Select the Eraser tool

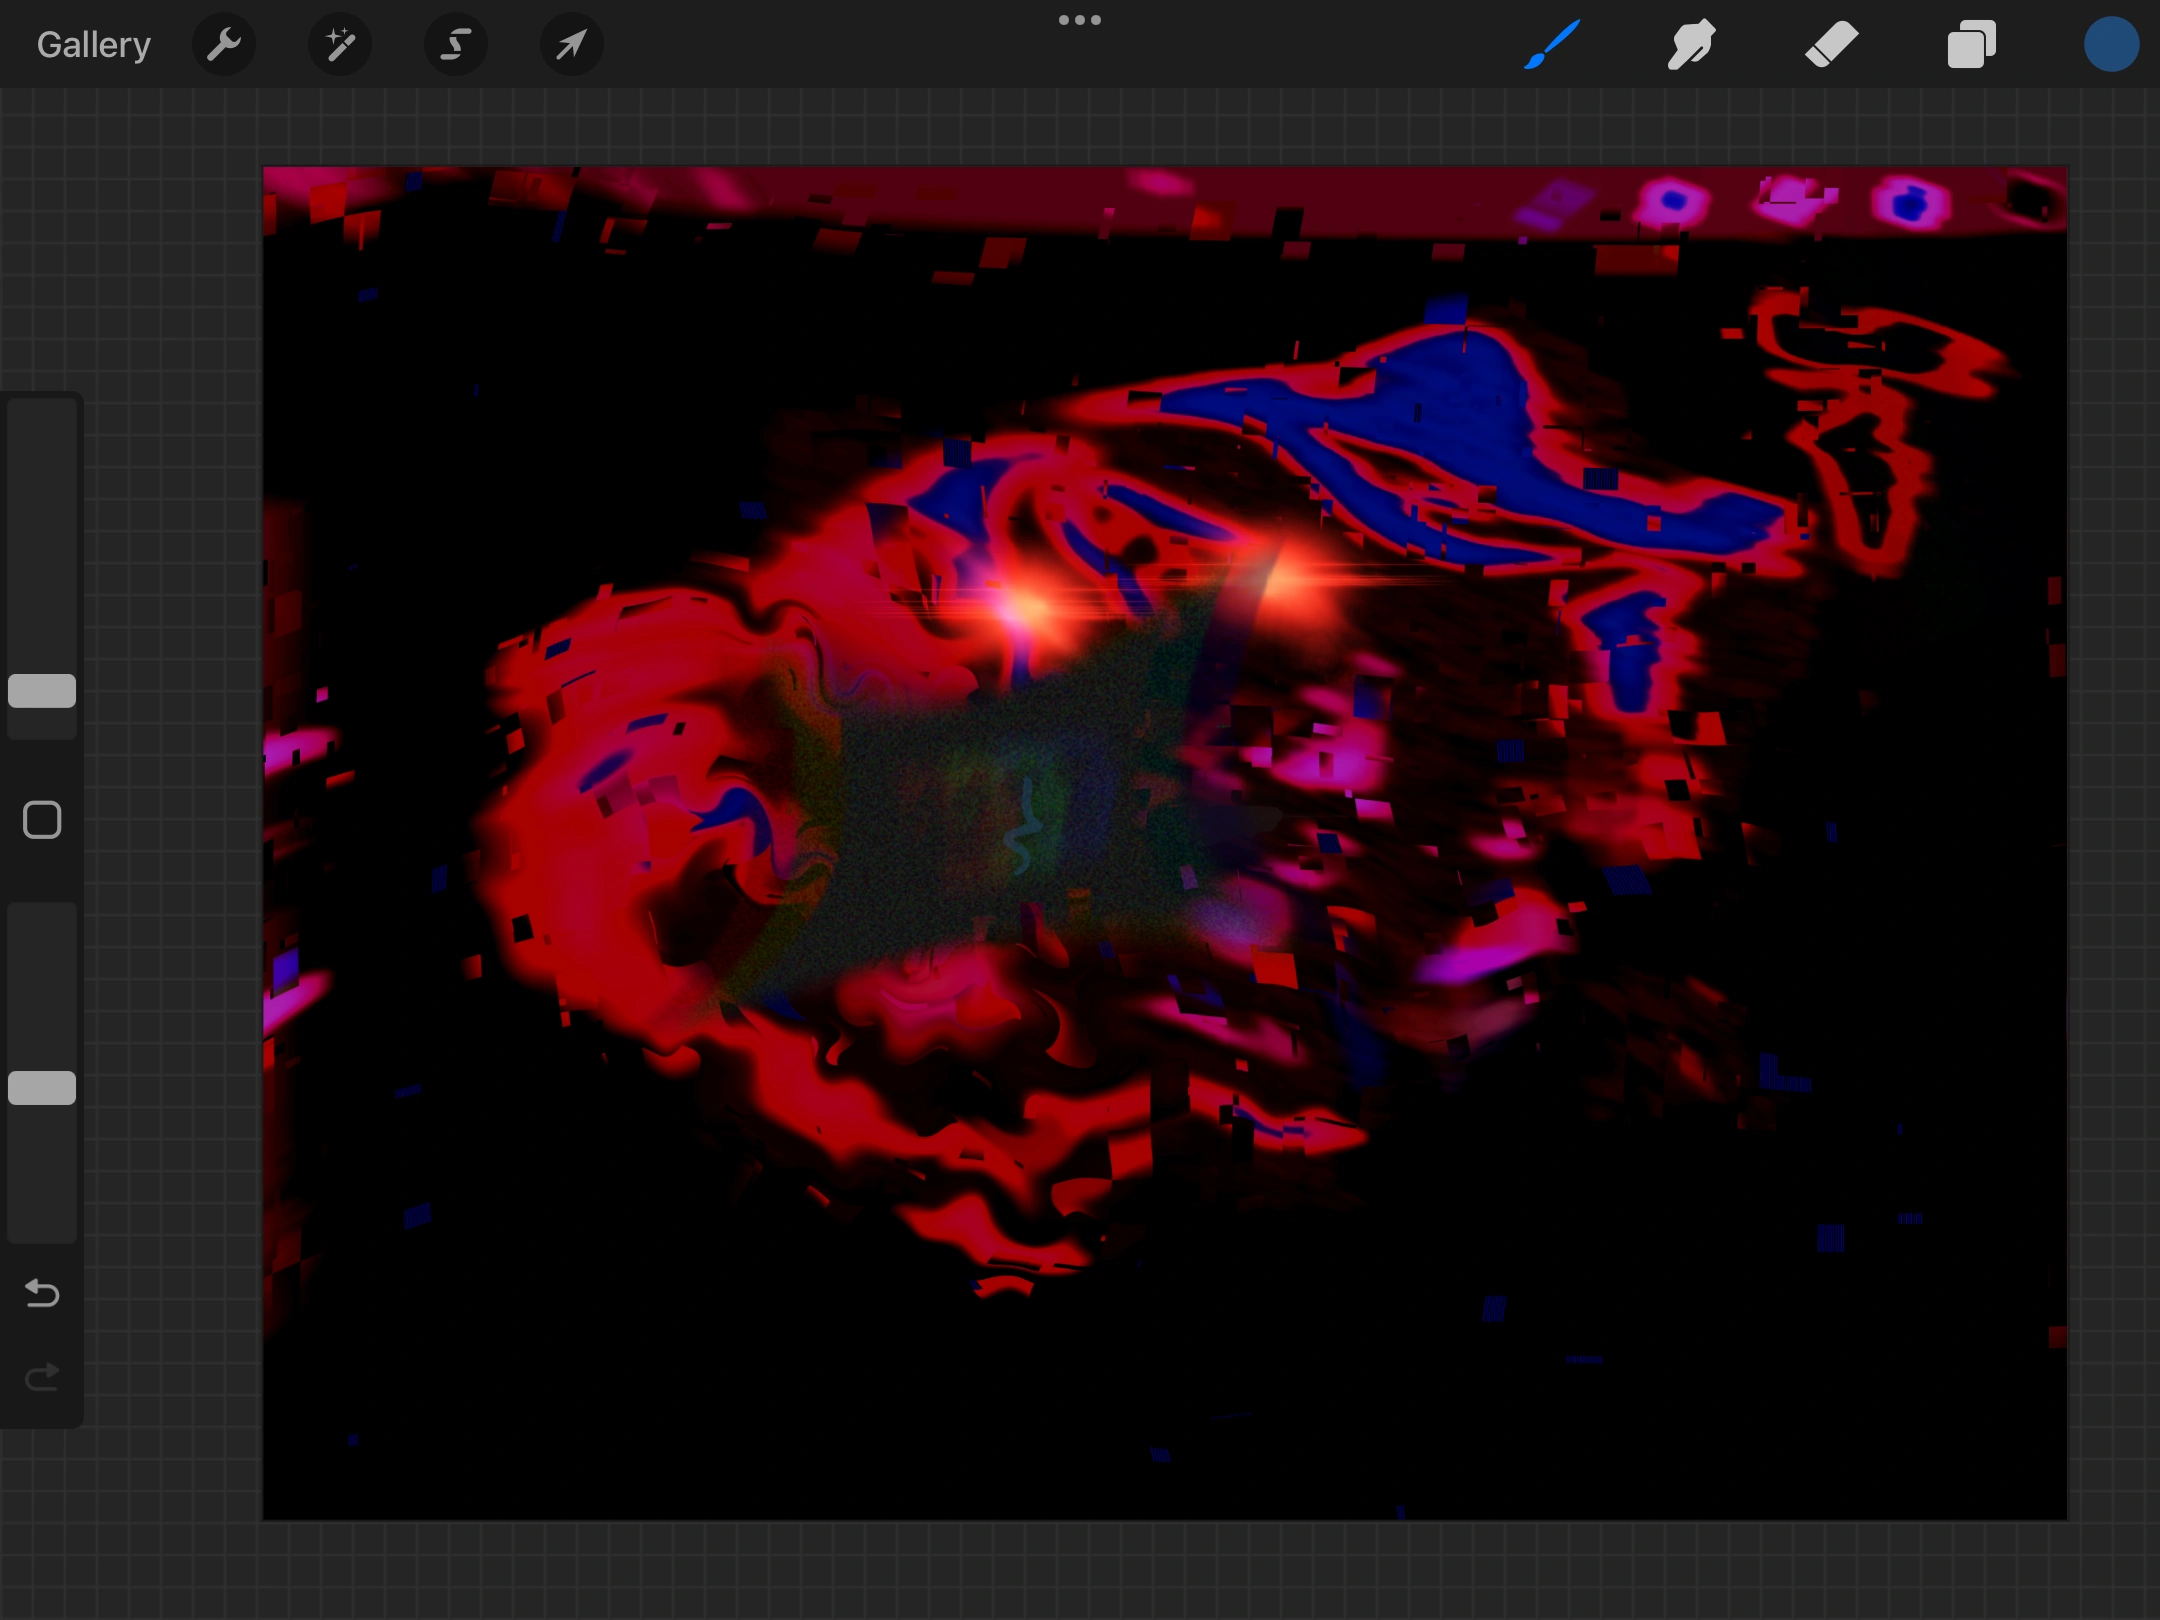coord(1831,45)
